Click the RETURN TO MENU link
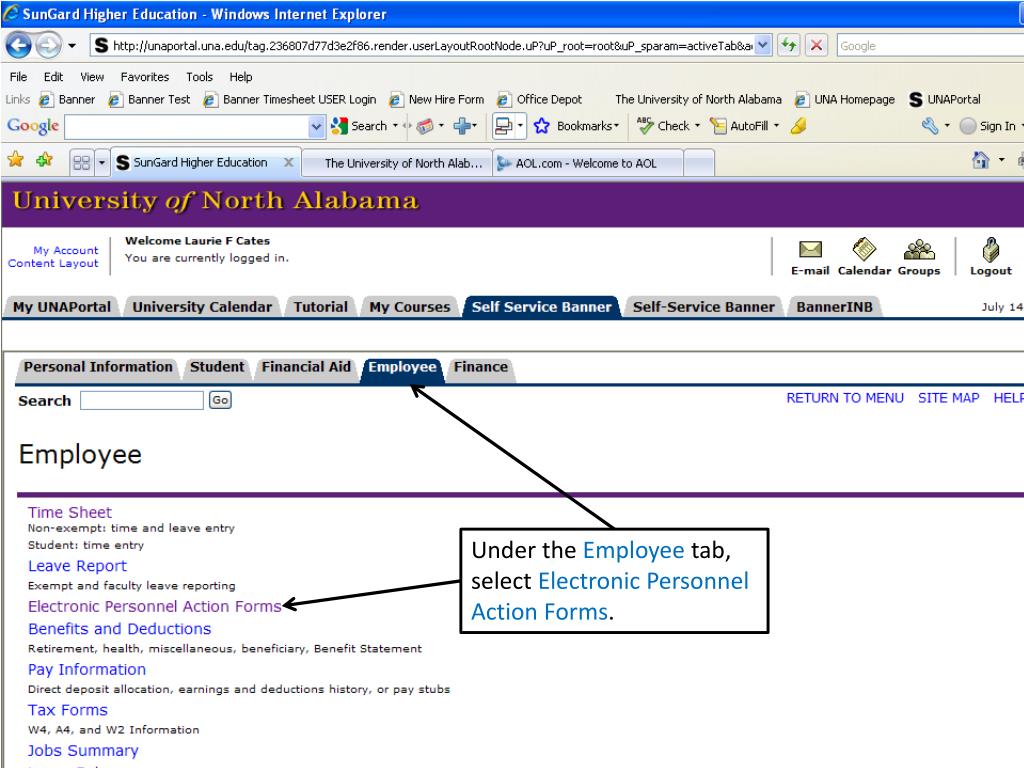This screenshot has width=1024, height=768. pyautogui.click(x=844, y=398)
